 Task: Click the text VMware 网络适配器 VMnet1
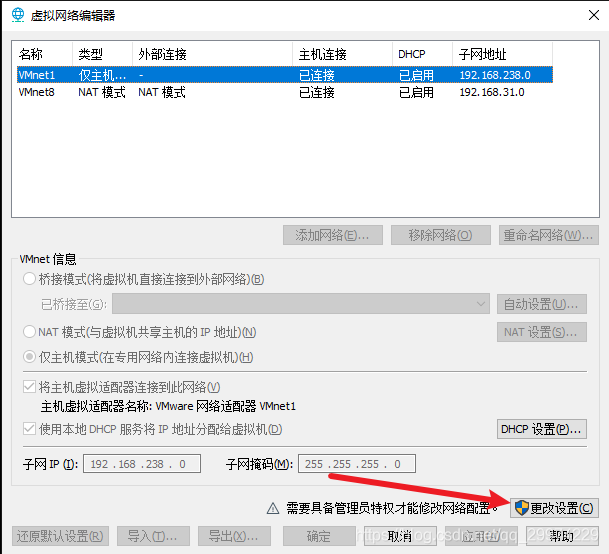click(226, 406)
